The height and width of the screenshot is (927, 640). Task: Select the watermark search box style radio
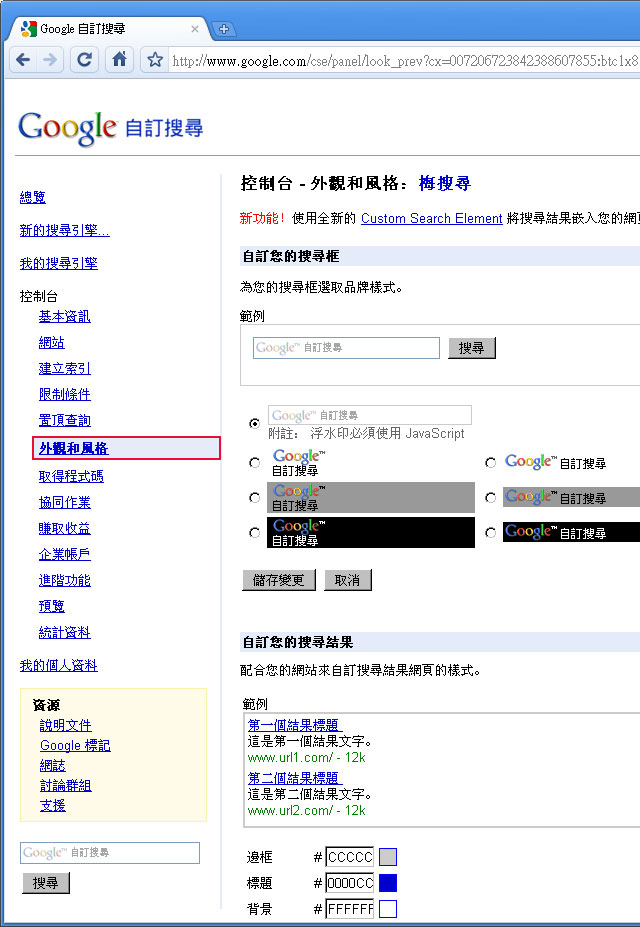point(255,423)
